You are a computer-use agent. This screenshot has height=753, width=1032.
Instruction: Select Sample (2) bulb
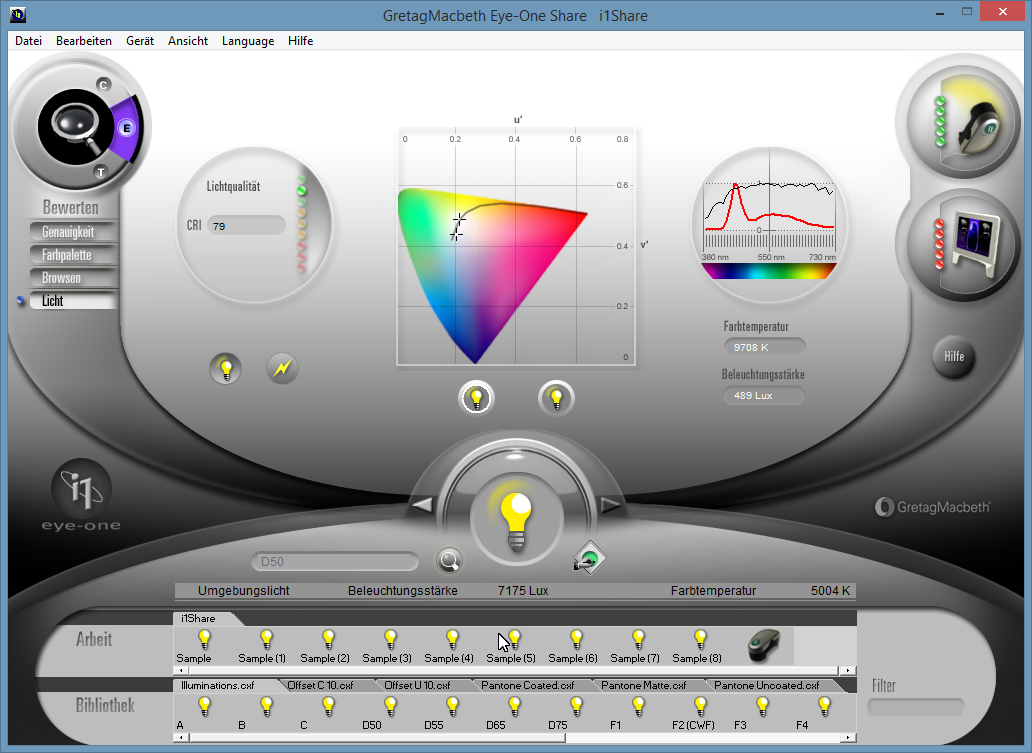click(x=328, y=638)
